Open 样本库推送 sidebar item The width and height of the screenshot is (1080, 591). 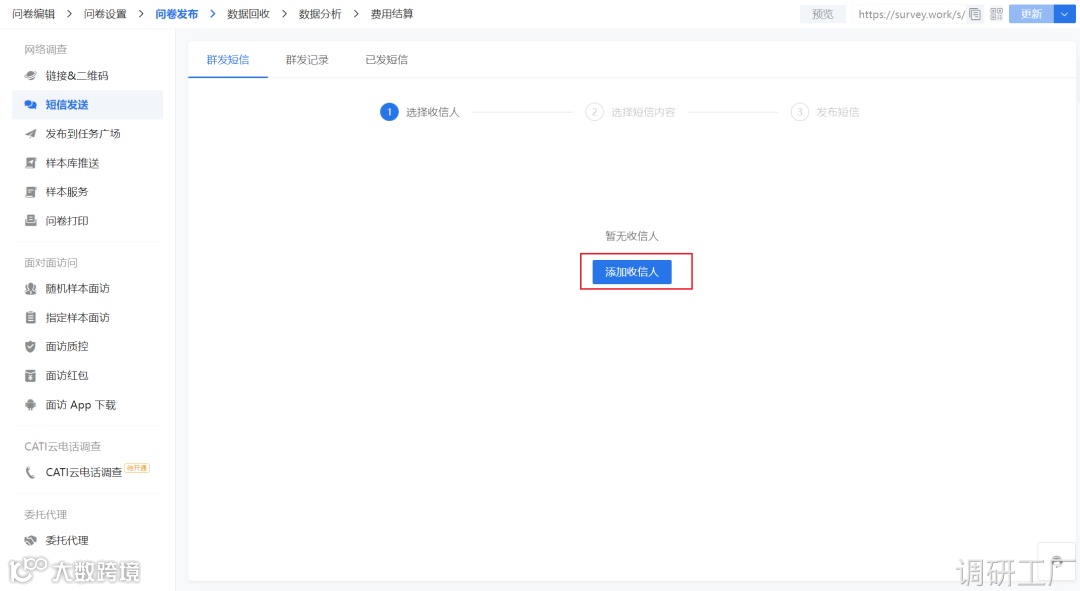click(87, 163)
